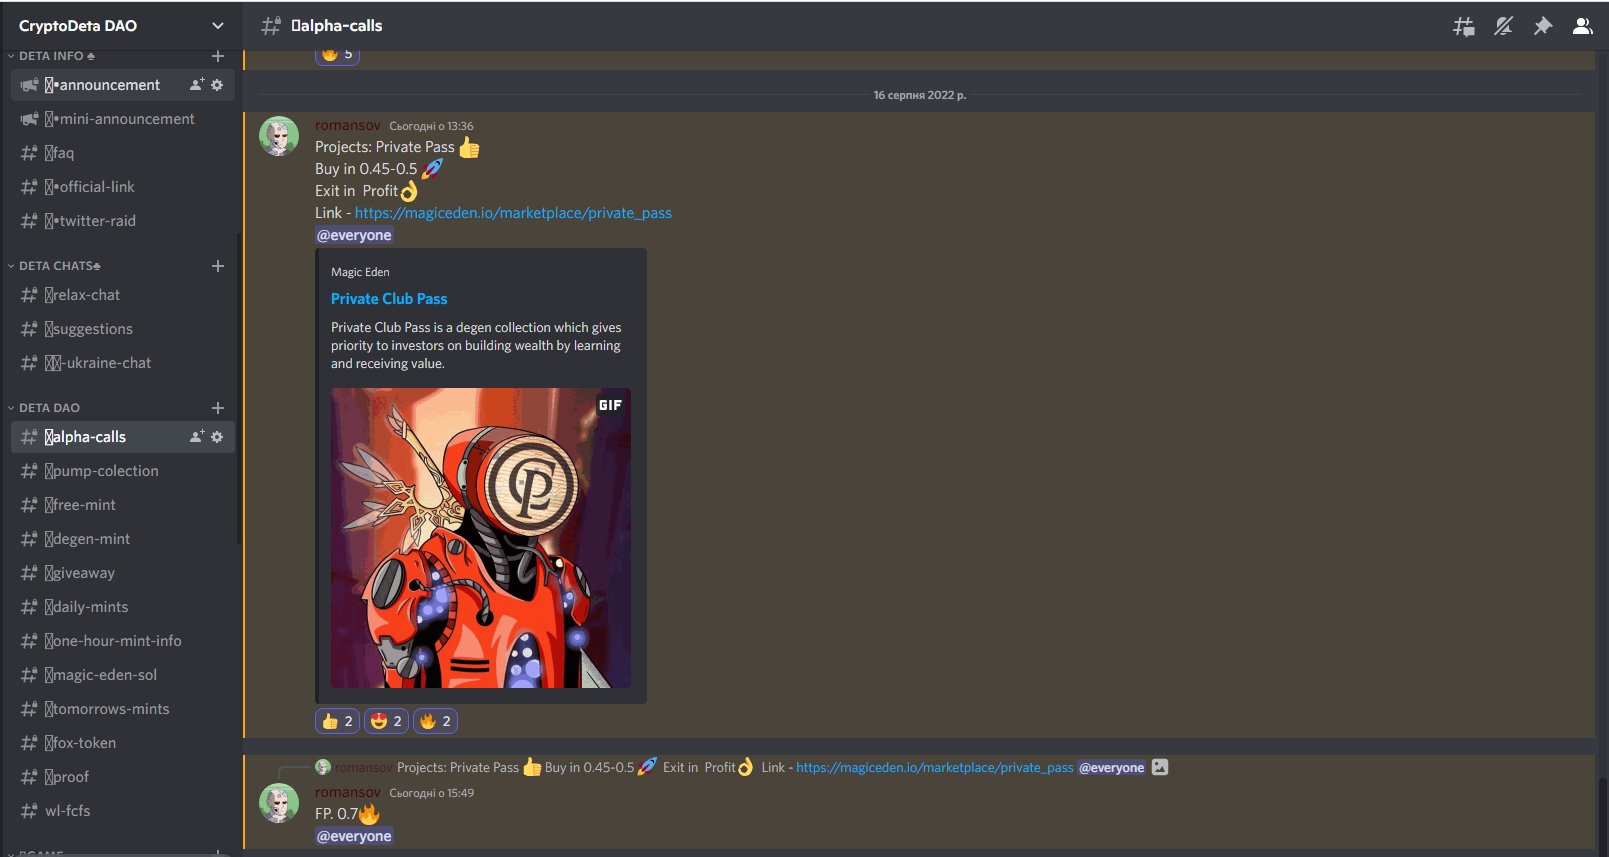Toggle notification settings bell icon
Screen dimensions: 1609x857
click(x=1503, y=26)
